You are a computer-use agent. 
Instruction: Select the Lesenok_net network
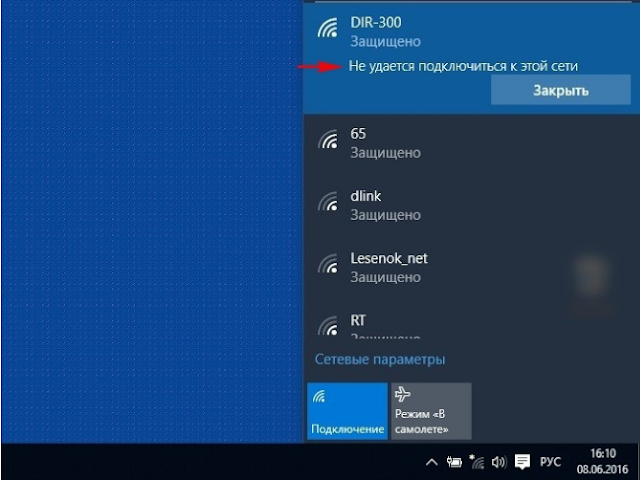pyautogui.click(x=471, y=267)
